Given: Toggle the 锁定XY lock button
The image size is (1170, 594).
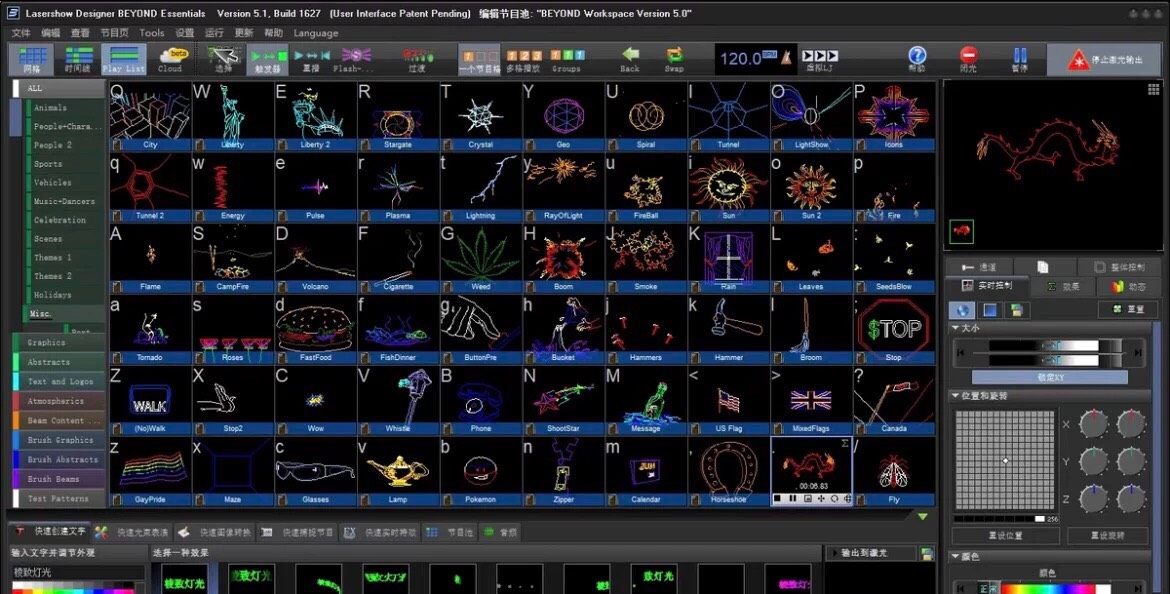Looking at the screenshot, I should 1050,378.
